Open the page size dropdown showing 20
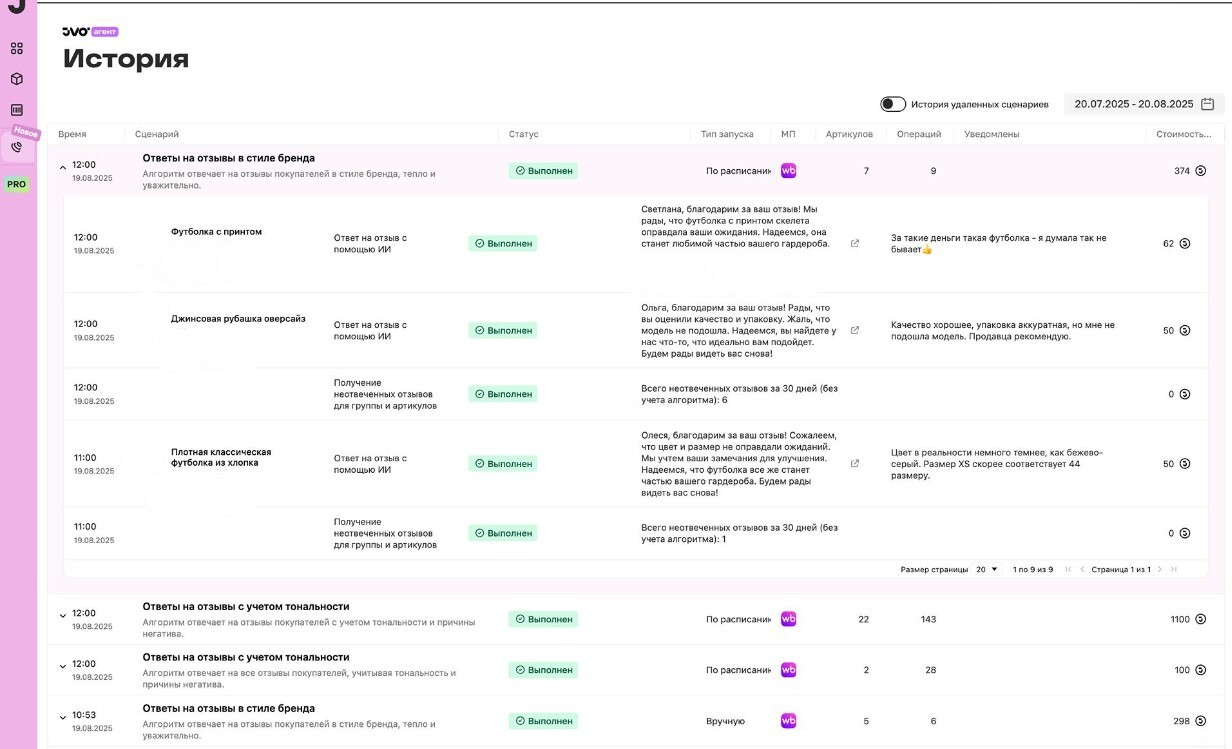This screenshot has height=749, width=1232. (987, 569)
